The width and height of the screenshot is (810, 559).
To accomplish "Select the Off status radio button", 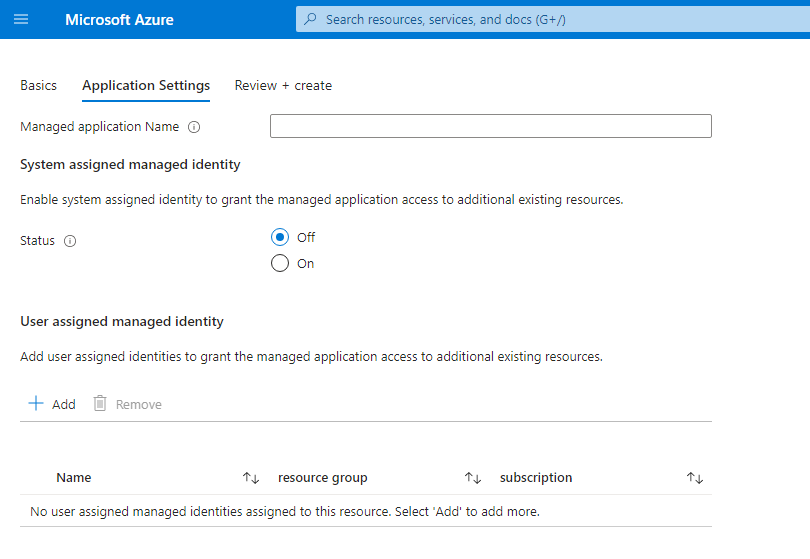I will (x=280, y=237).
